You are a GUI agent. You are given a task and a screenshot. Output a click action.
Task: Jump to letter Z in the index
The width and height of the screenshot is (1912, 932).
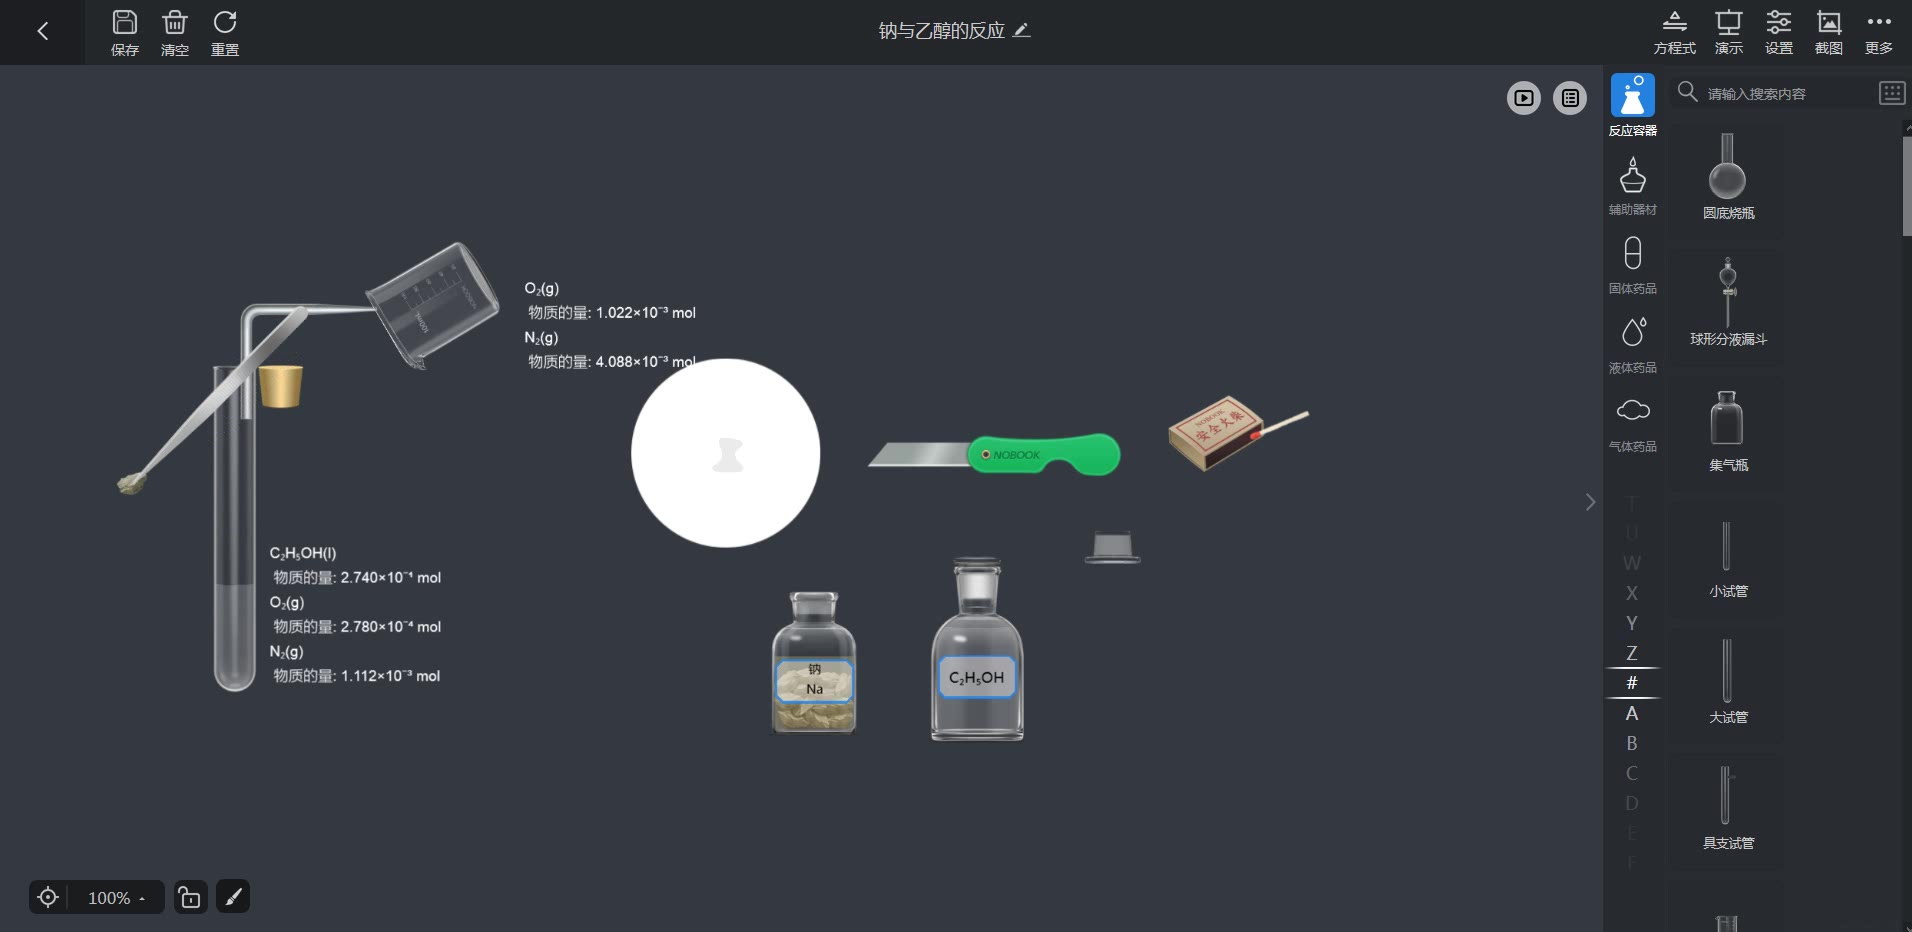pos(1632,653)
